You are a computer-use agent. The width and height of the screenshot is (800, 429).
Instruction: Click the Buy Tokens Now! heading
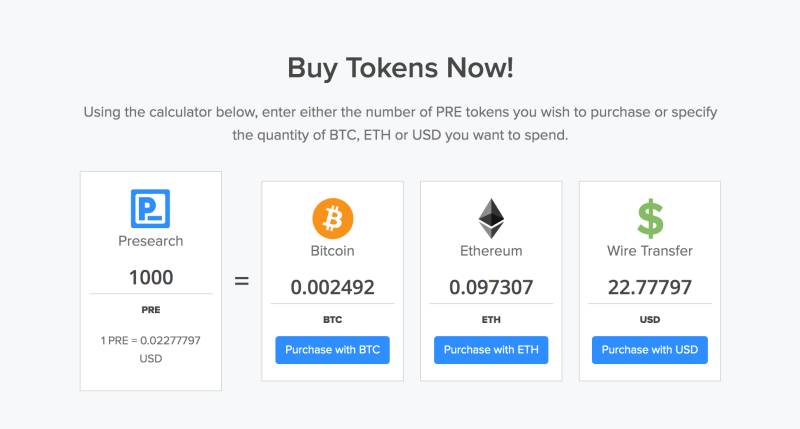coord(401,68)
